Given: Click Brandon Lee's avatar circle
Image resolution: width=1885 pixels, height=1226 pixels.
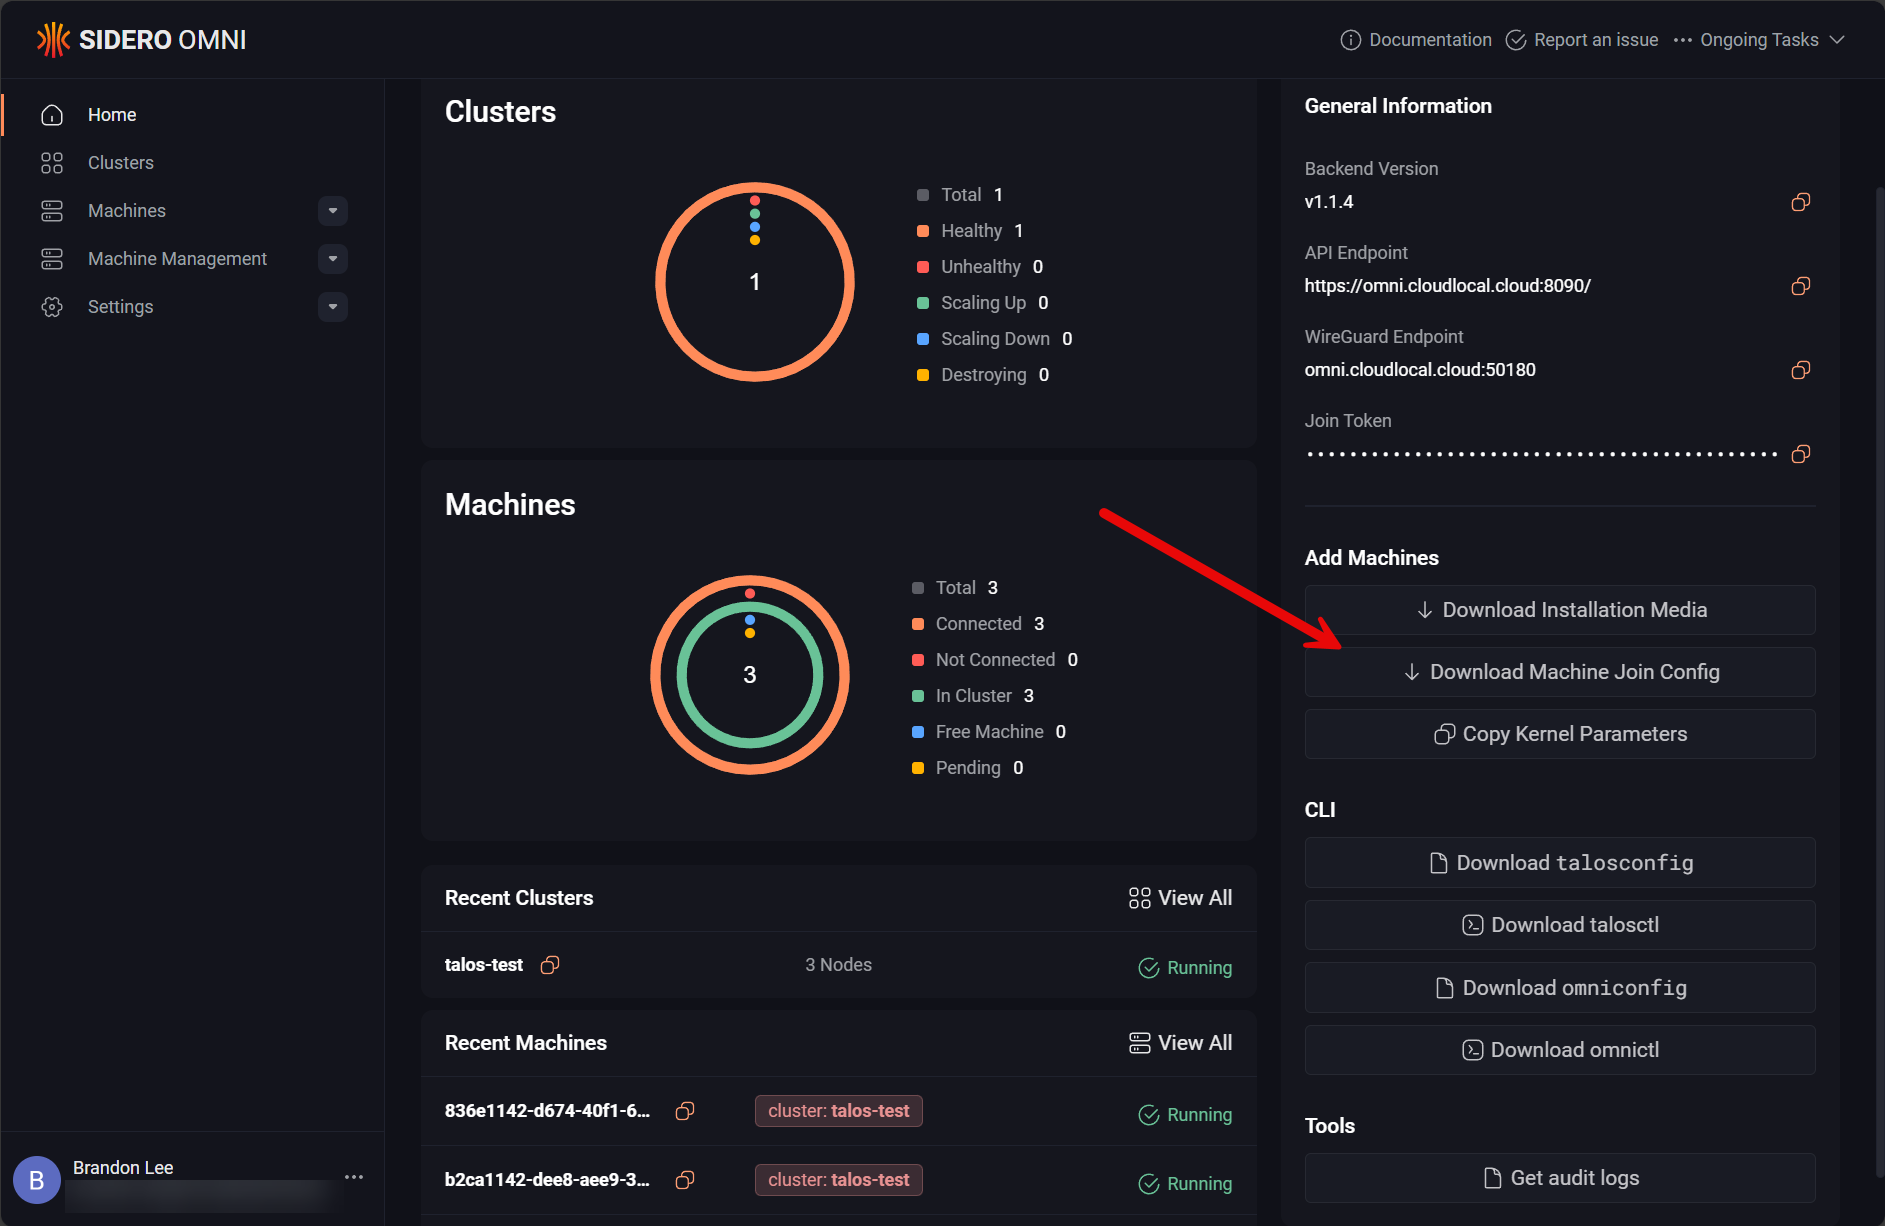Looking at the screenshot, I should [x=37, y=1179].
